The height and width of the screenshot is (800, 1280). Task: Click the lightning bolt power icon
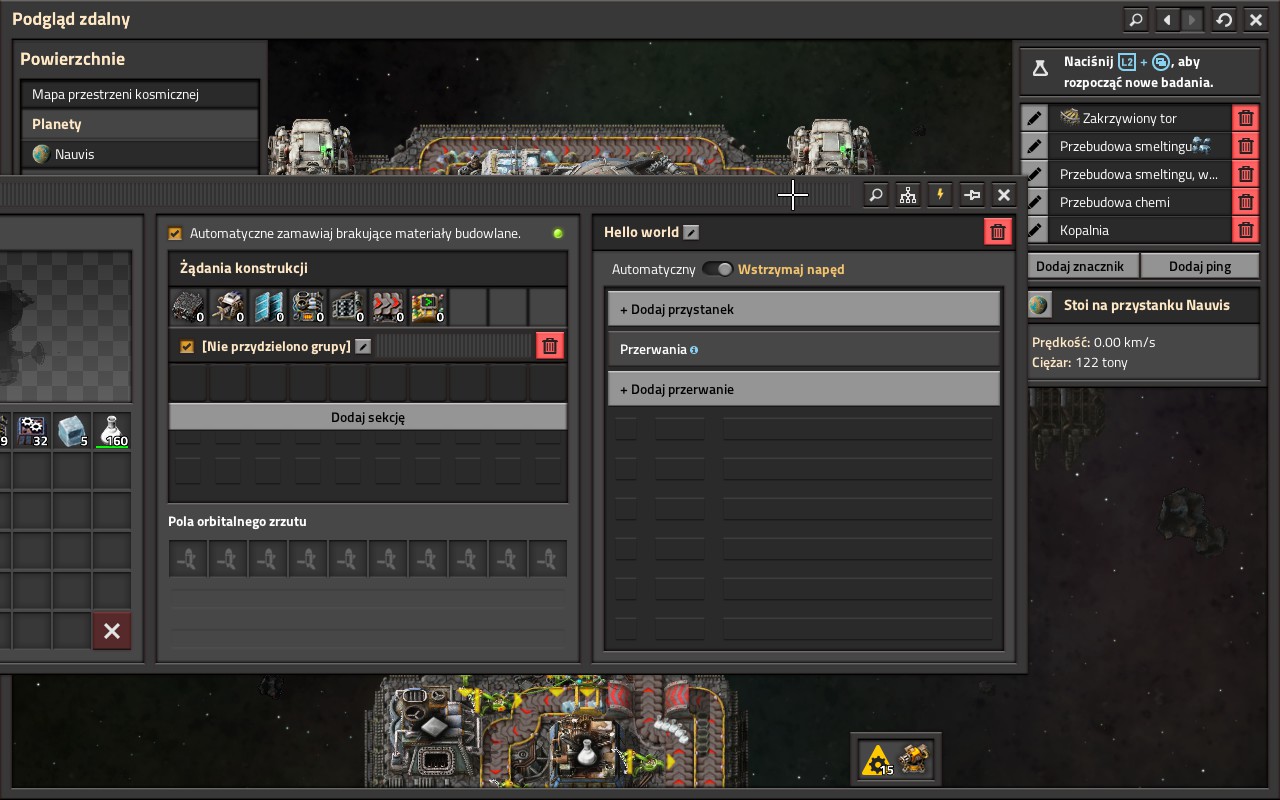[x=940, y=195]
